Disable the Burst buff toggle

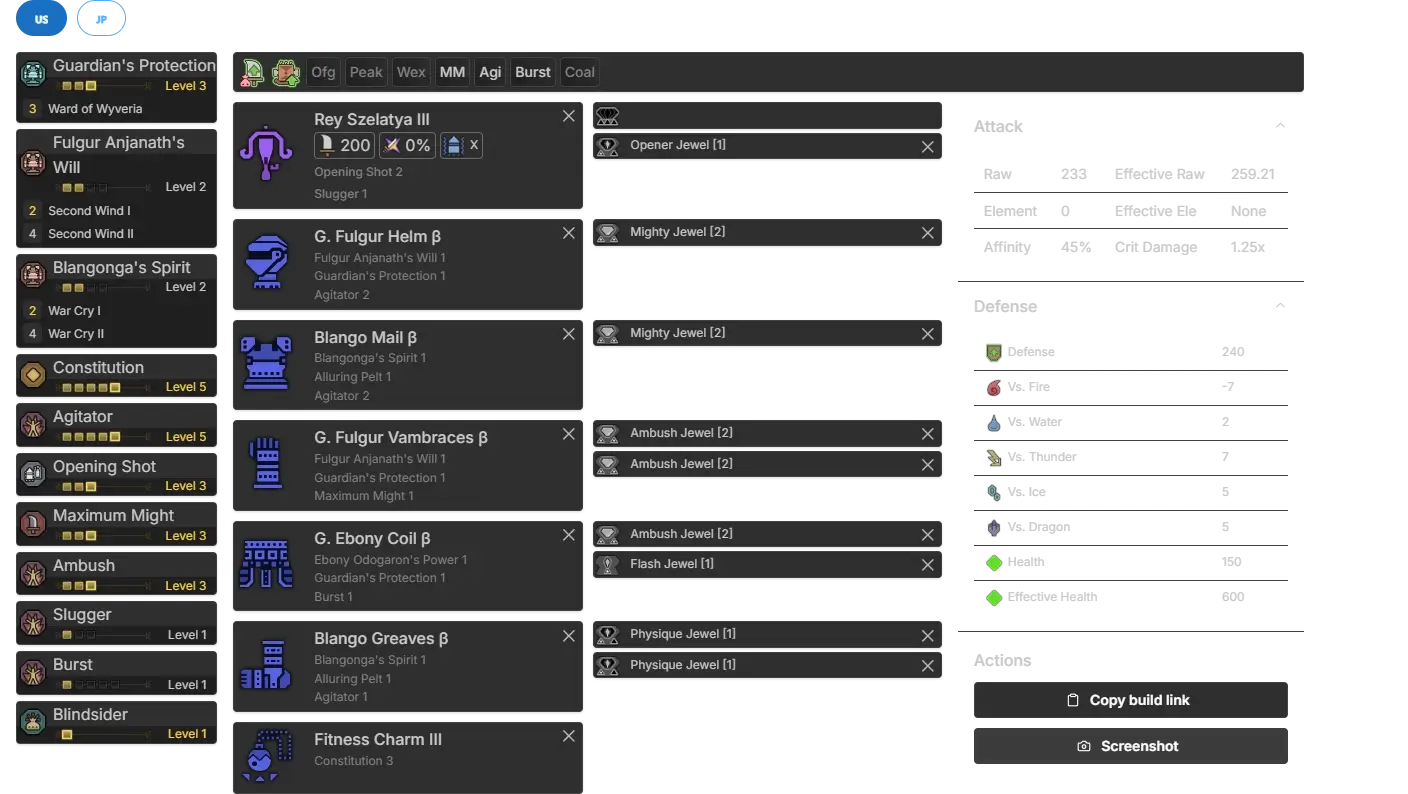coord(532,72)
